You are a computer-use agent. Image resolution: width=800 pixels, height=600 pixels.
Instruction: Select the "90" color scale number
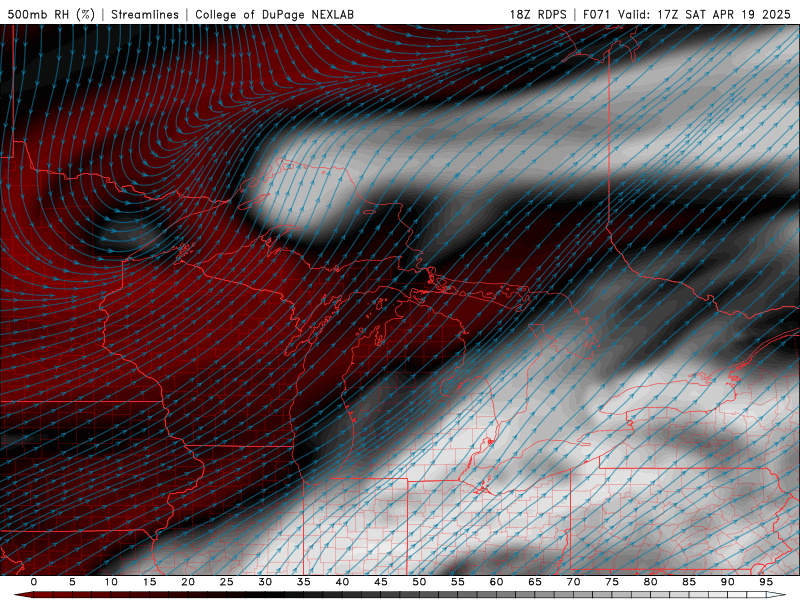[727, 582]
